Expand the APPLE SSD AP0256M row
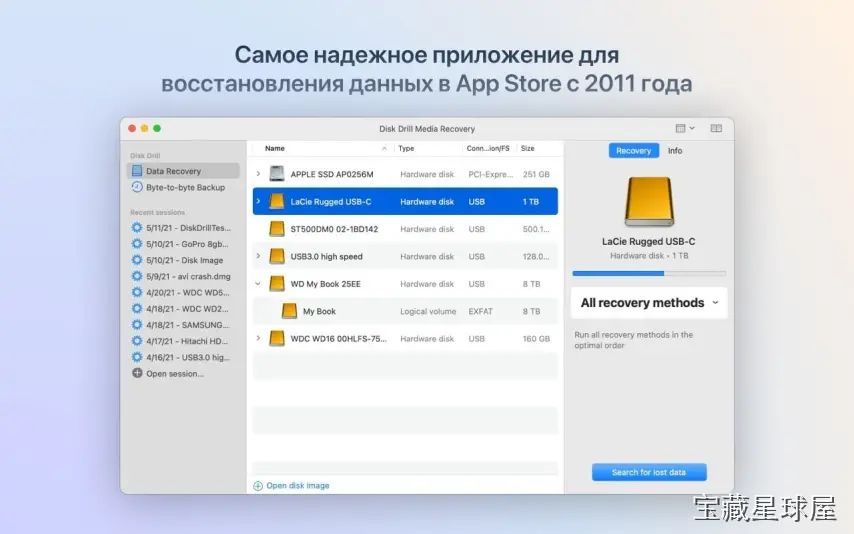This screenshot has height=534, width=854. (x=258, y=174)
